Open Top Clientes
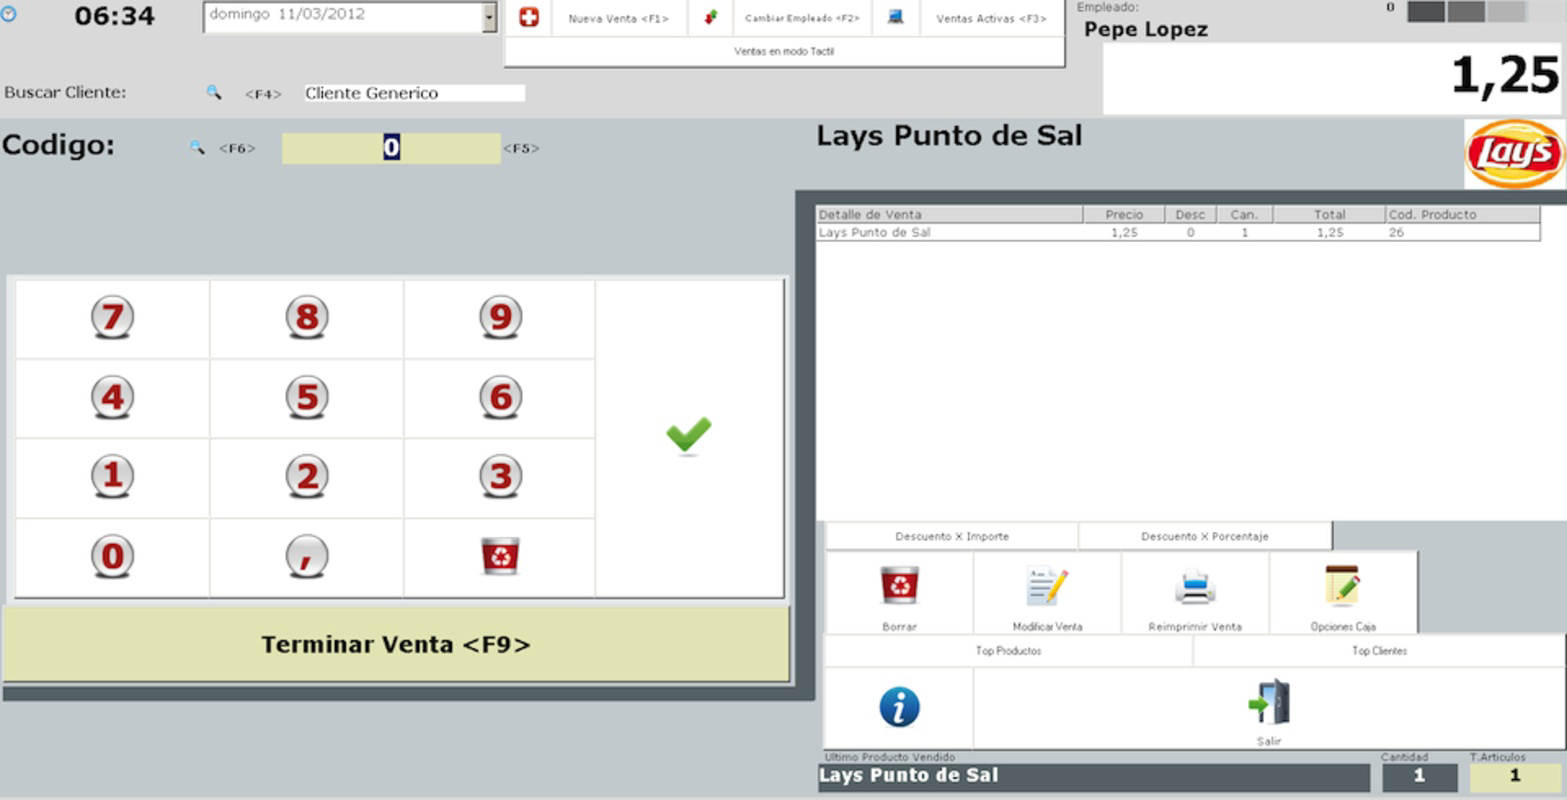1567x800 pixels. pyautogui.click(x=1379, y=651)
